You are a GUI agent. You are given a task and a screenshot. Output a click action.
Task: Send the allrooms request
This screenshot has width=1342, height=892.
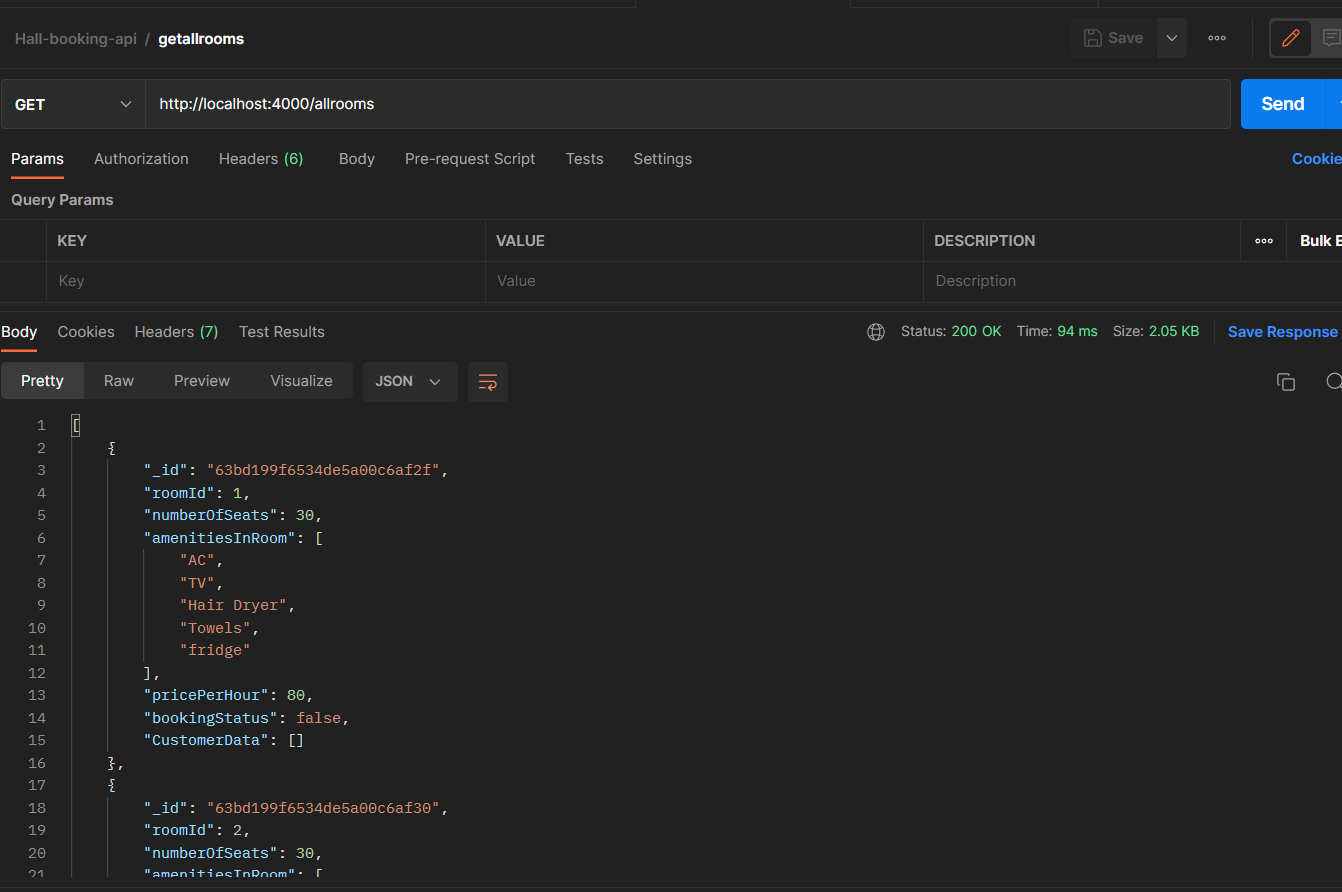1281,103
